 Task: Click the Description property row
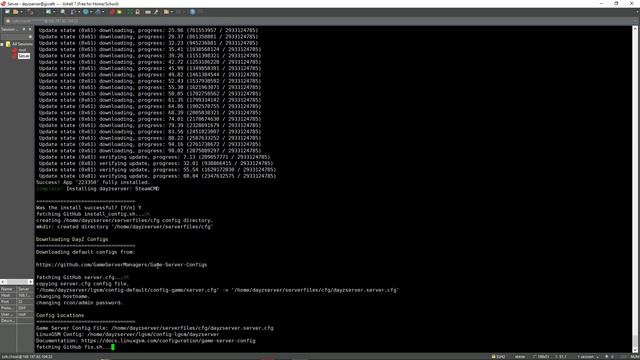pyautogui.click(x=17, y=320)
